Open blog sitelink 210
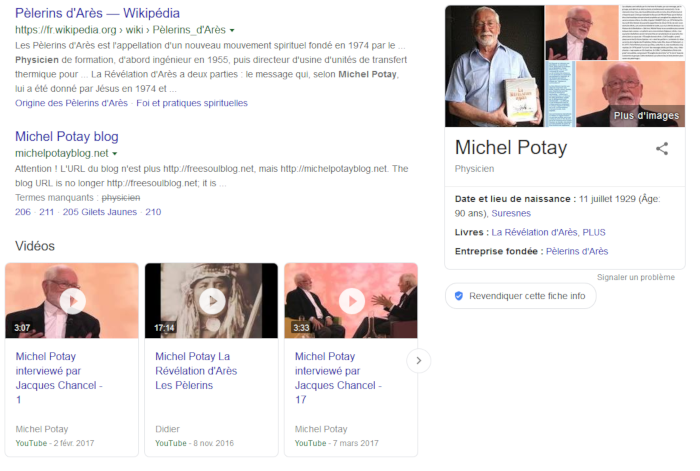700x471 pixels. pyautogui.click(x=153, y=212)
